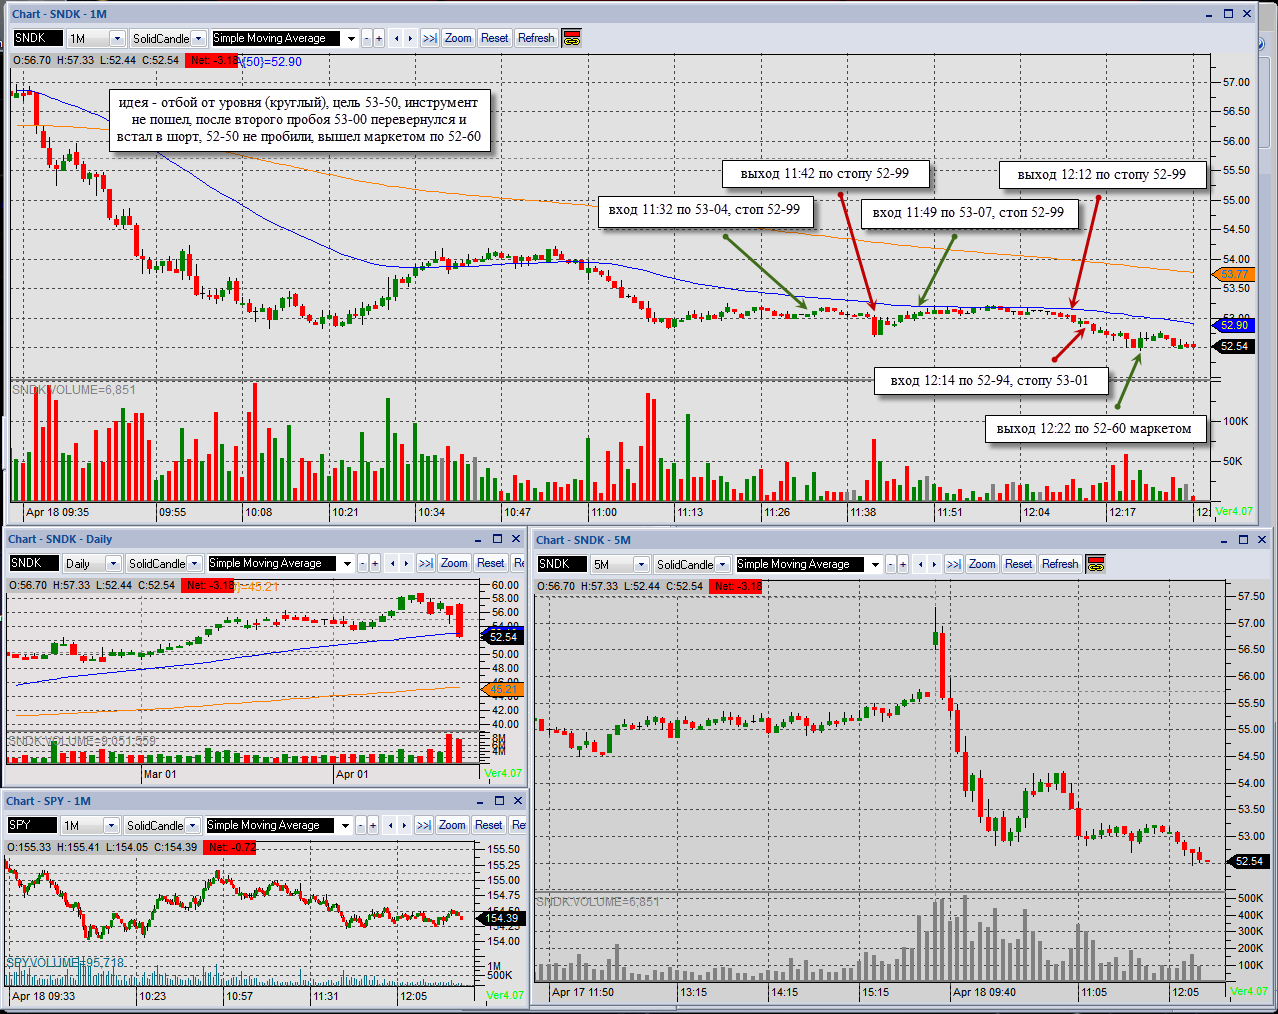1278x1014 pixels.
Task: Click the black 52.54 last price tag on SNDK 1M axis
Action: tap(1233, 346)
